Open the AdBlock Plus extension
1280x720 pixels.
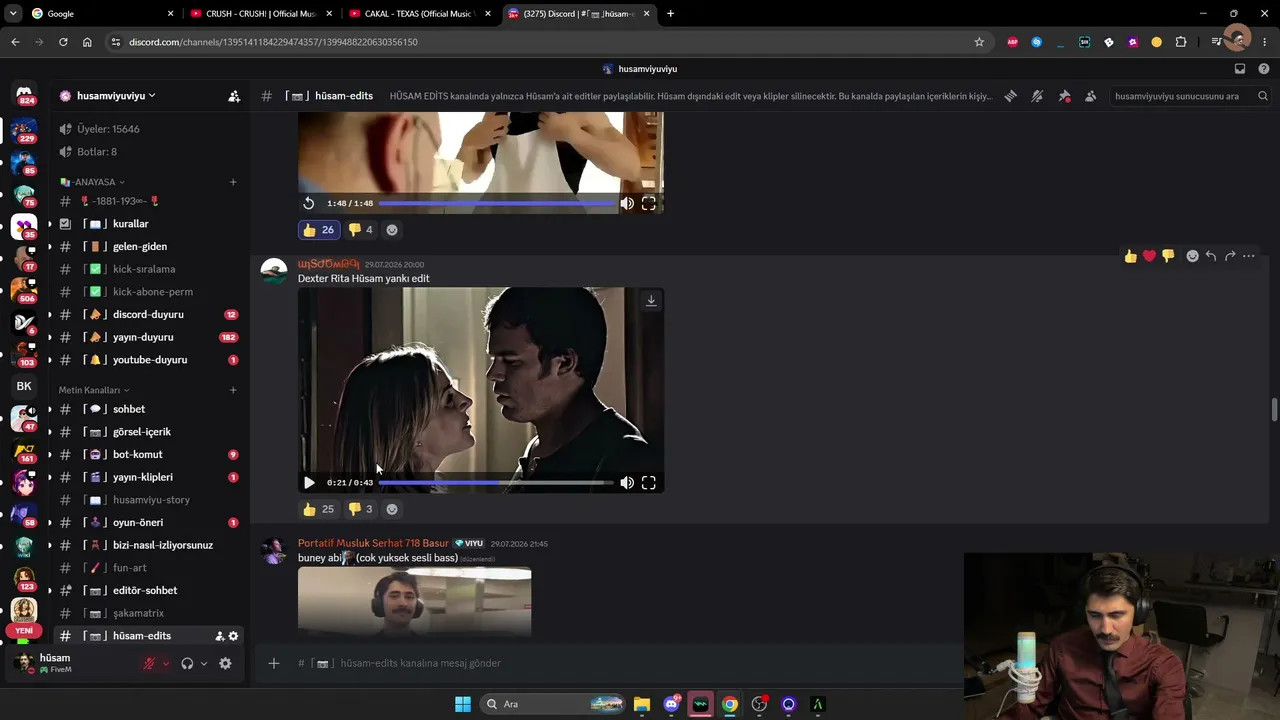click(1013, 42)
